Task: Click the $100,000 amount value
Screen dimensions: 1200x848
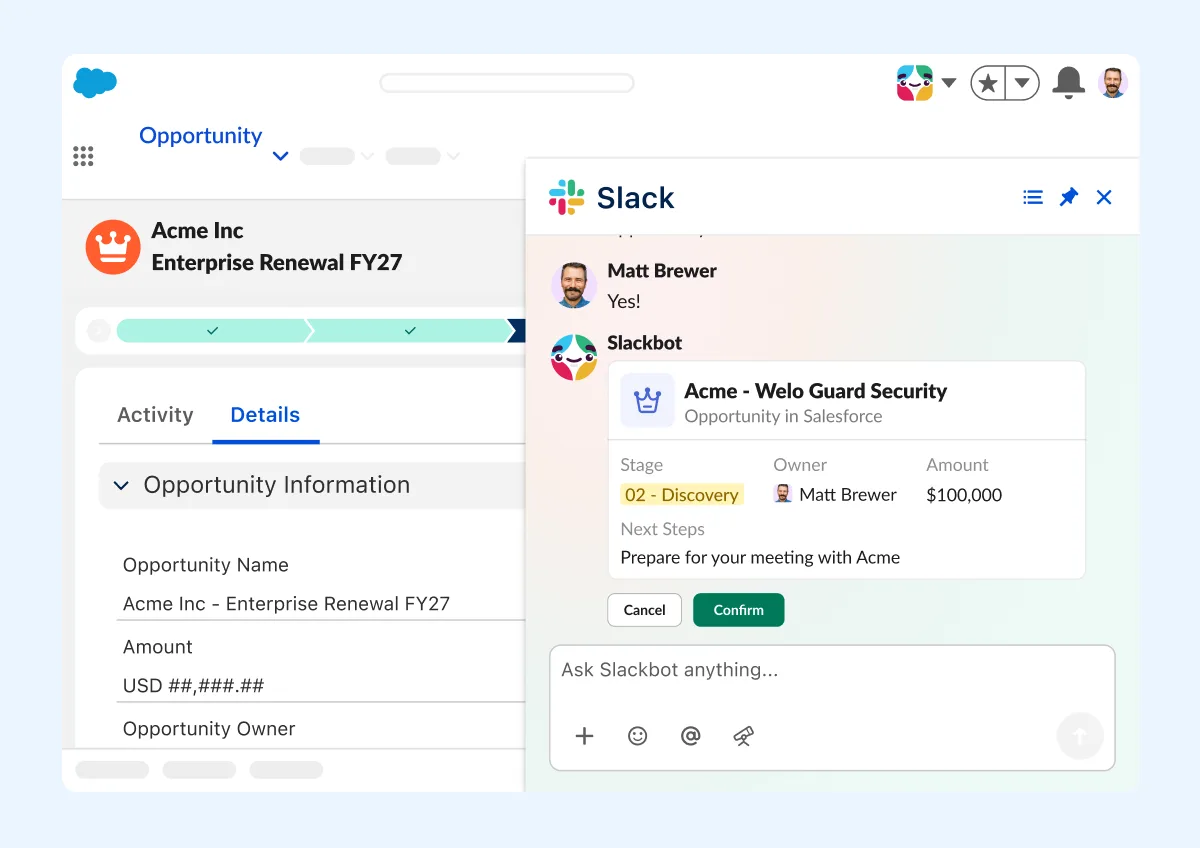Action: coord(964,495)
